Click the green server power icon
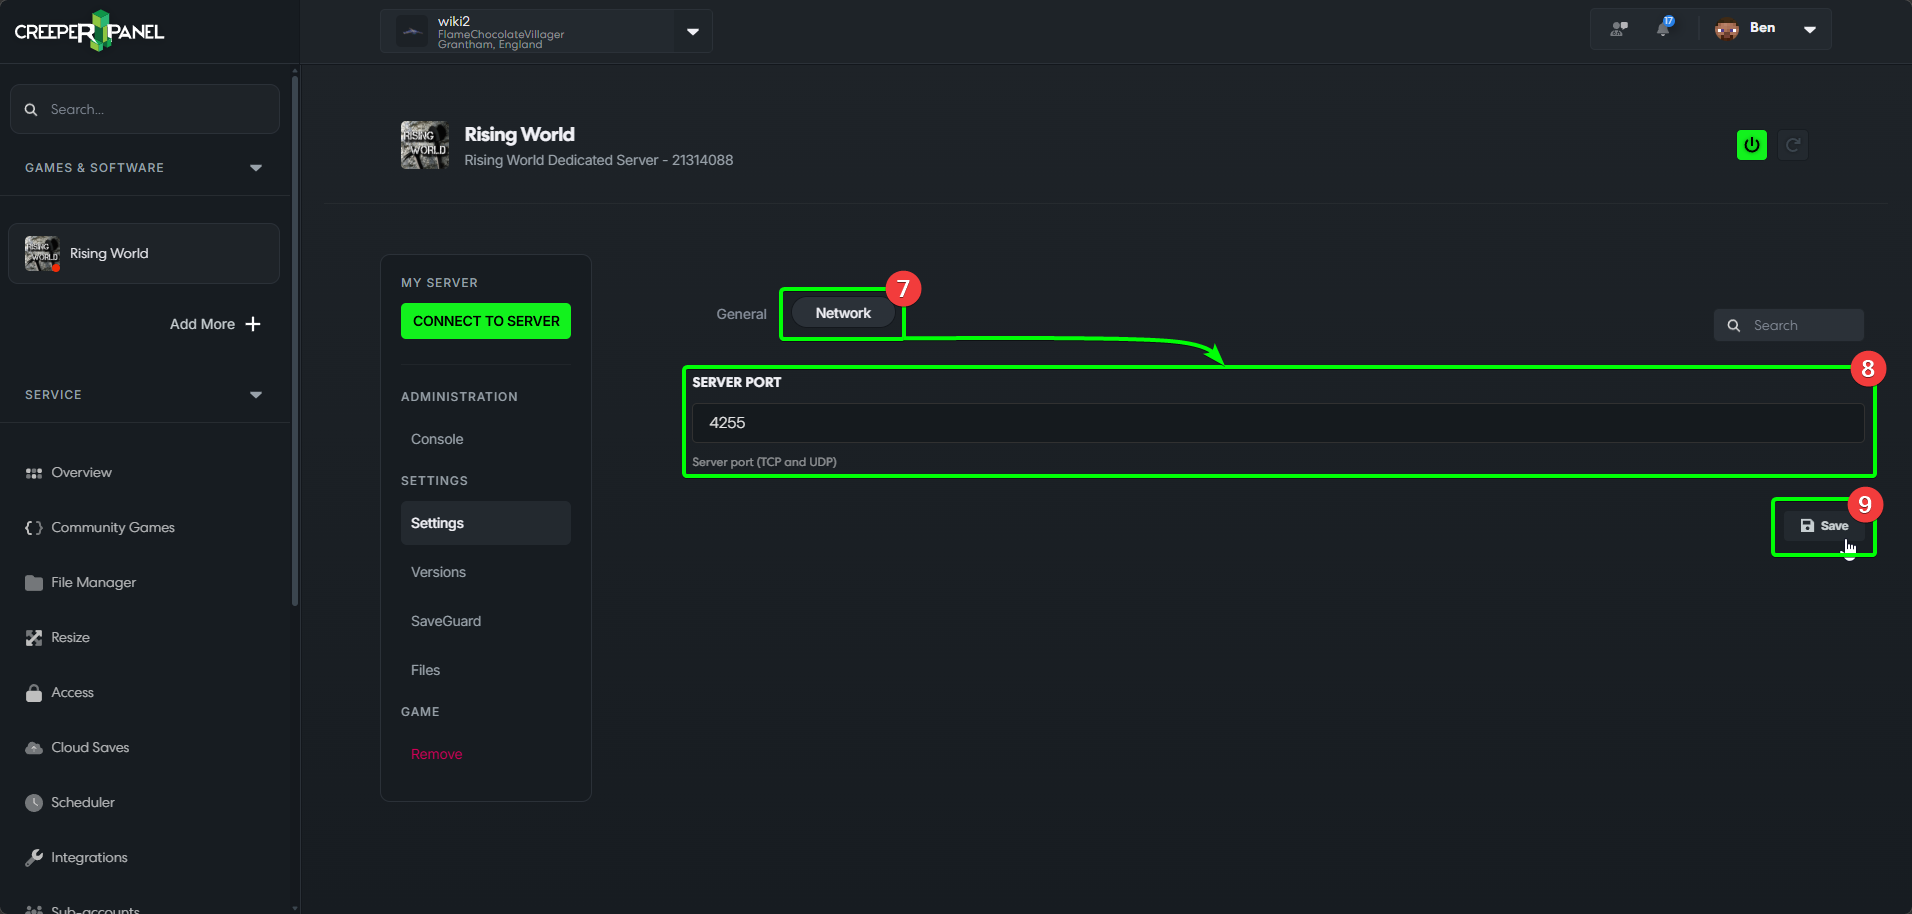This screenshot has height=914, width=1912. tap(1751, 145)
